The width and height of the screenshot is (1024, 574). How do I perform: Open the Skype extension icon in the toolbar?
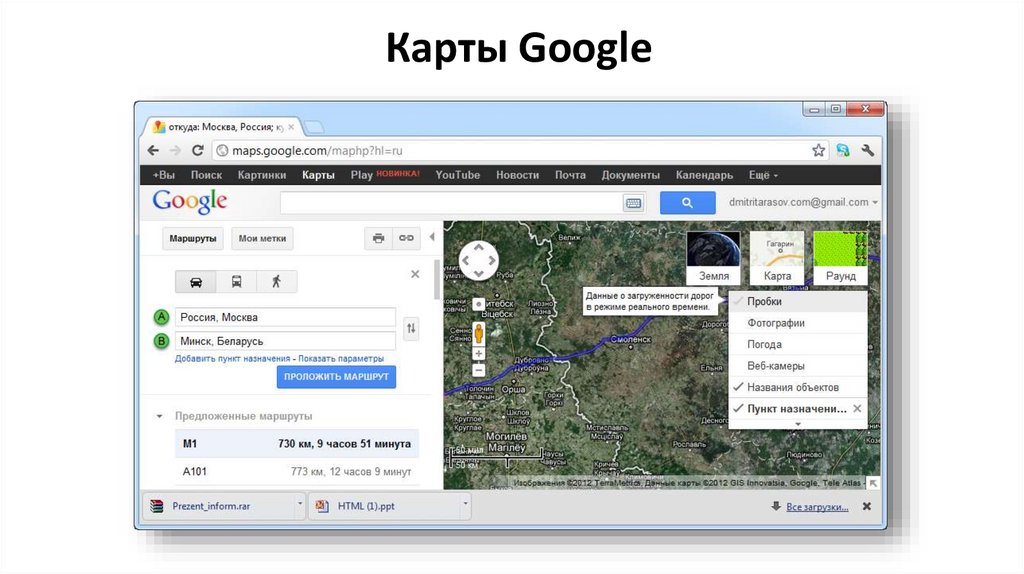coord(842,151)
